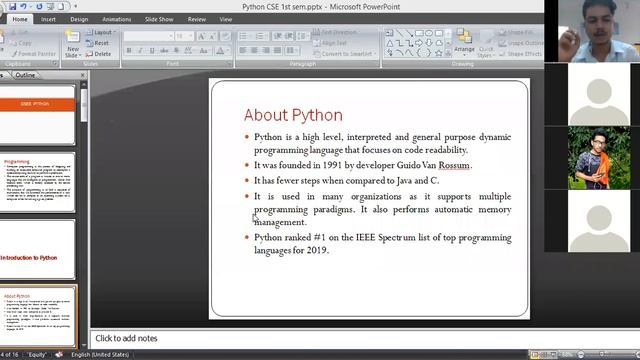Switch to the Review tab
Image resolution: width=640 pixels, height=360 pixels.
pos(197,19)
